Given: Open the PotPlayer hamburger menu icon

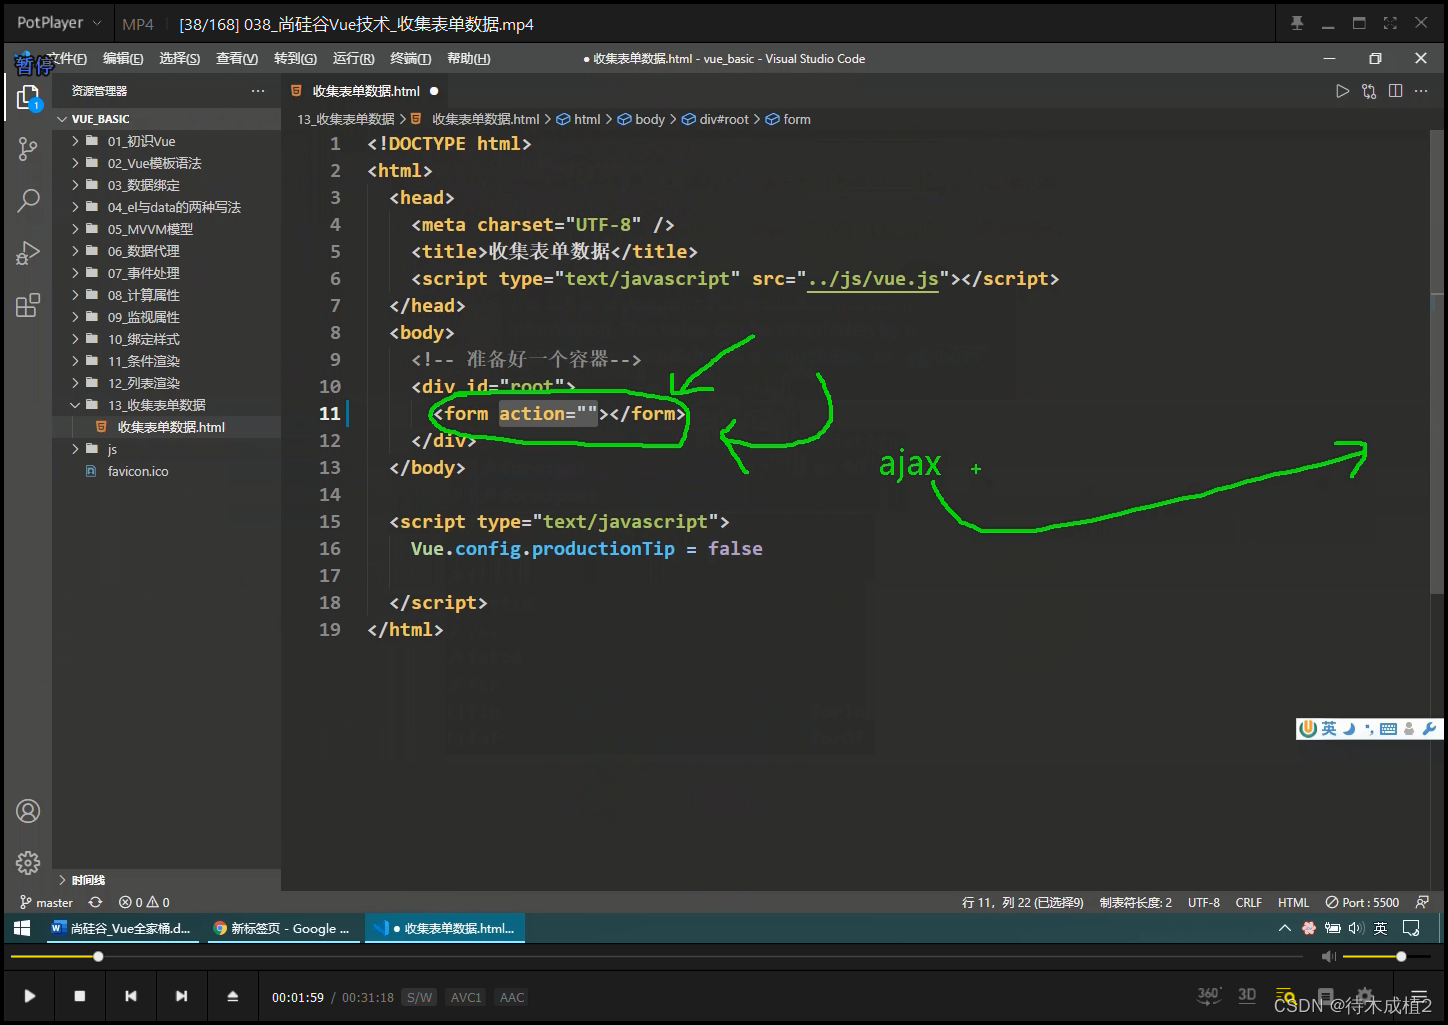Looking at the screenshot, I should (x=1419, y=997).
